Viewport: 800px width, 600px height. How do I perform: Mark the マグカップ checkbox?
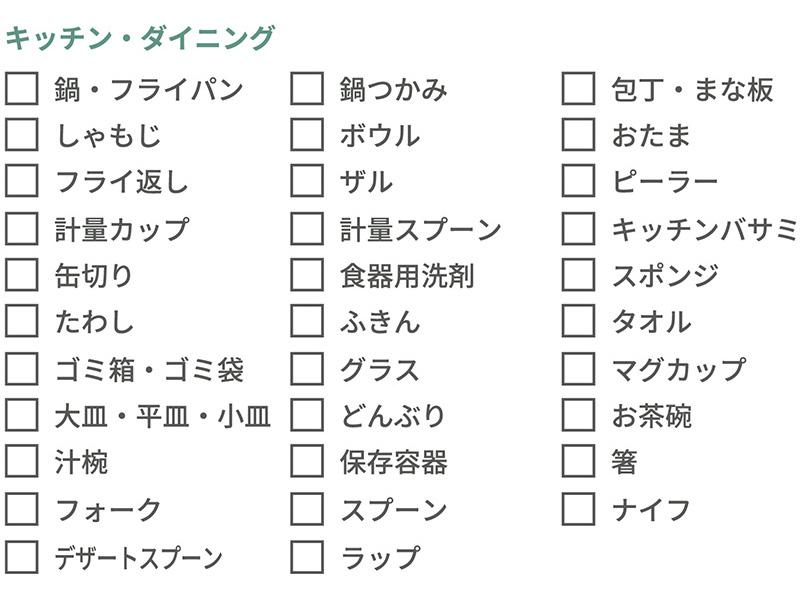(x=579, y=368)
